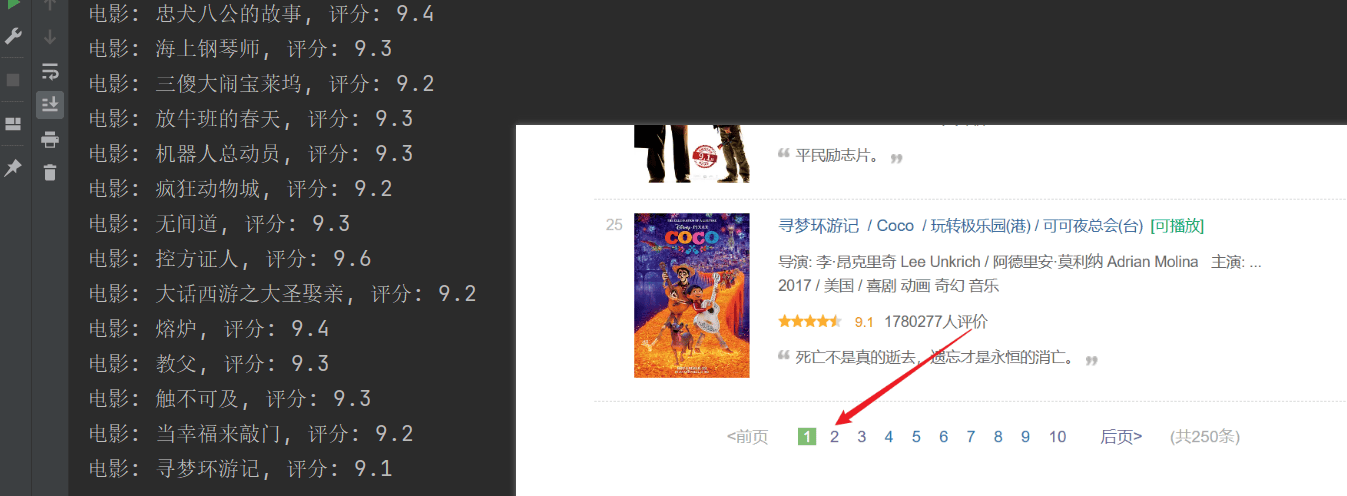
Task: Click the Coco movie poster thumbnail
Action: [x=692, y=295]
